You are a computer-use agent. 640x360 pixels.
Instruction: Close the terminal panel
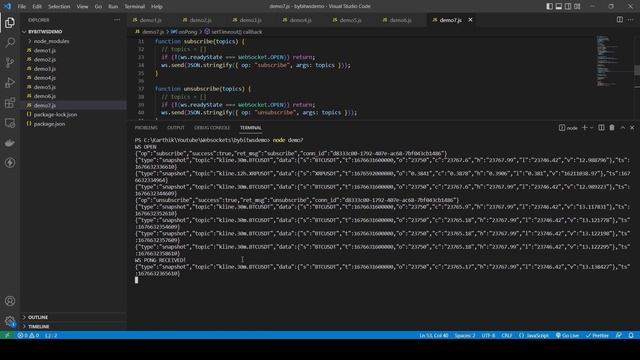(x=632, y=128)
